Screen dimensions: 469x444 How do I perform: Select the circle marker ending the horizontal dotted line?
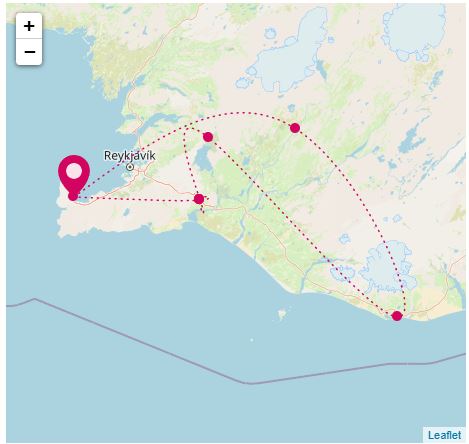199,199
